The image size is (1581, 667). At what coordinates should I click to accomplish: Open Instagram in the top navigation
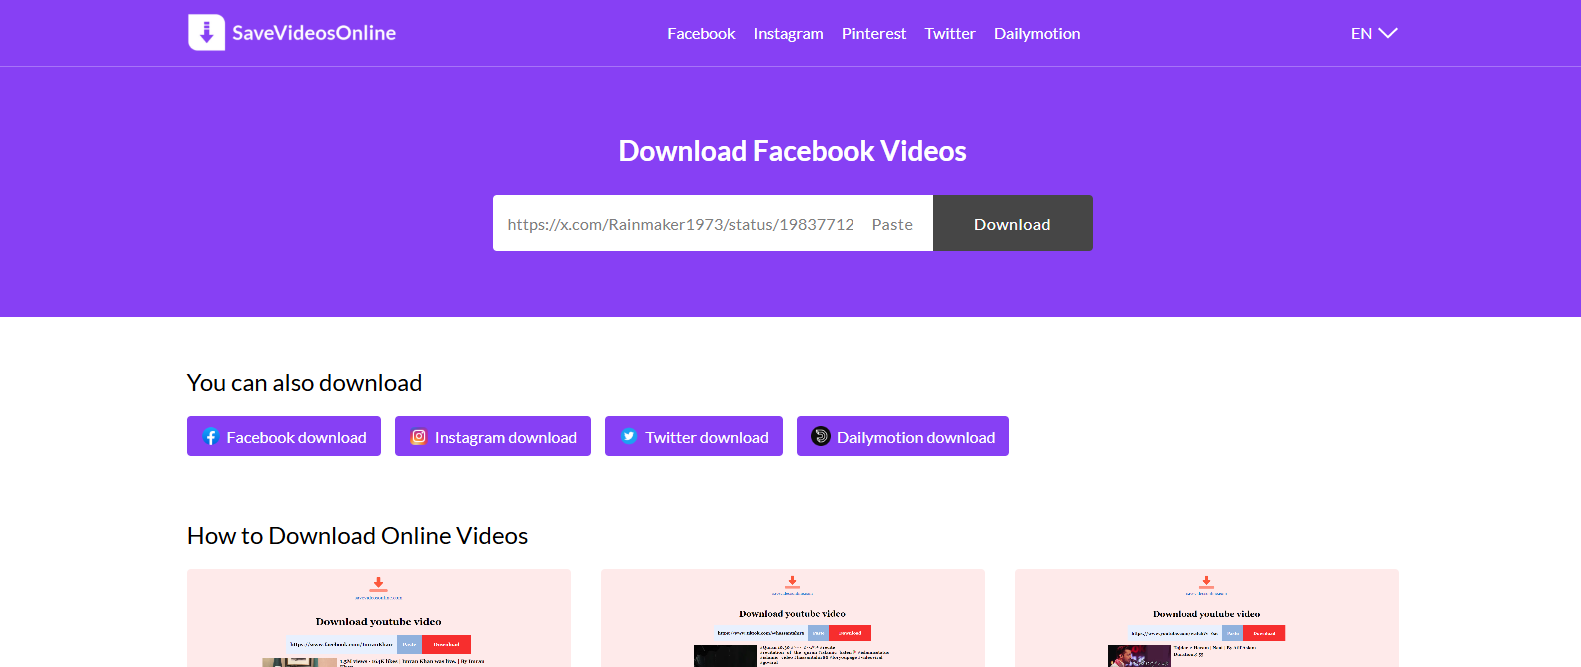[x=788, y=33]
